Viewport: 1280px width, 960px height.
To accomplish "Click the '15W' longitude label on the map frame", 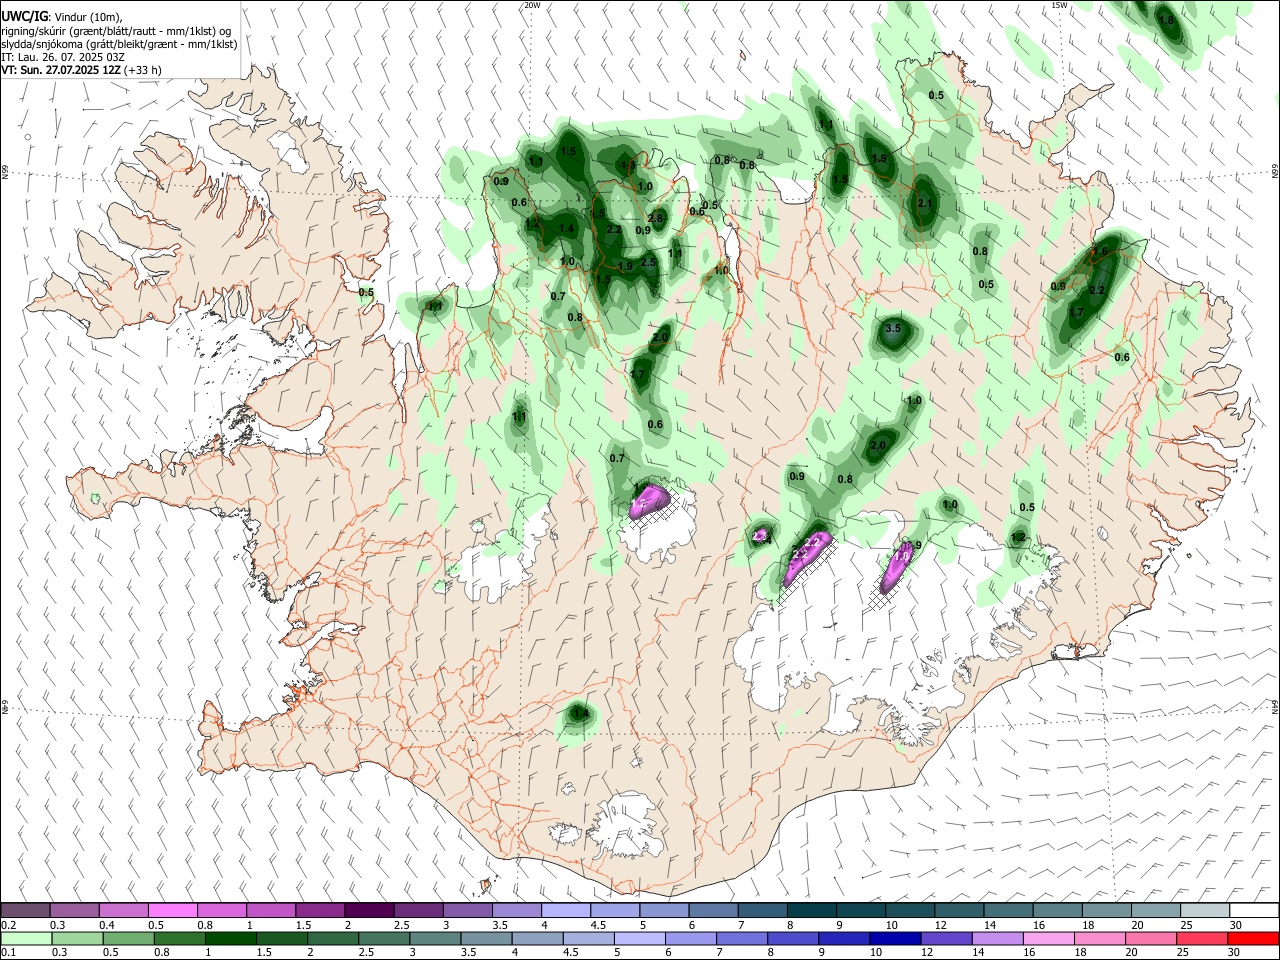I will [1059, 5].
